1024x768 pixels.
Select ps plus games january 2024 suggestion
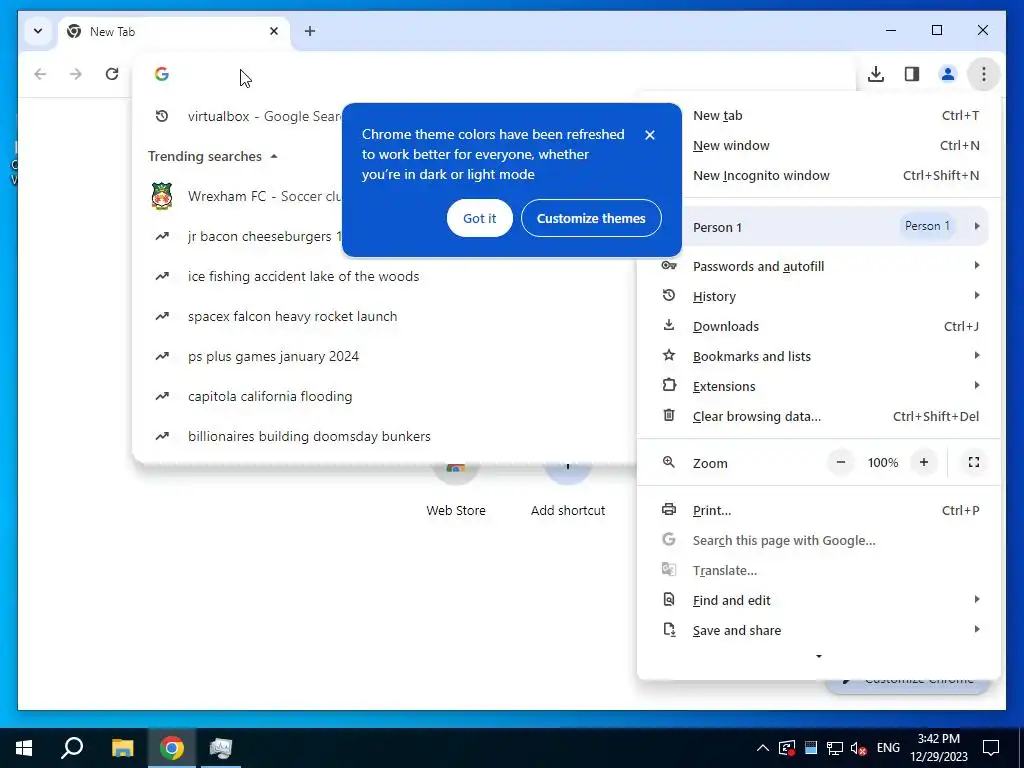pos(384,356)
